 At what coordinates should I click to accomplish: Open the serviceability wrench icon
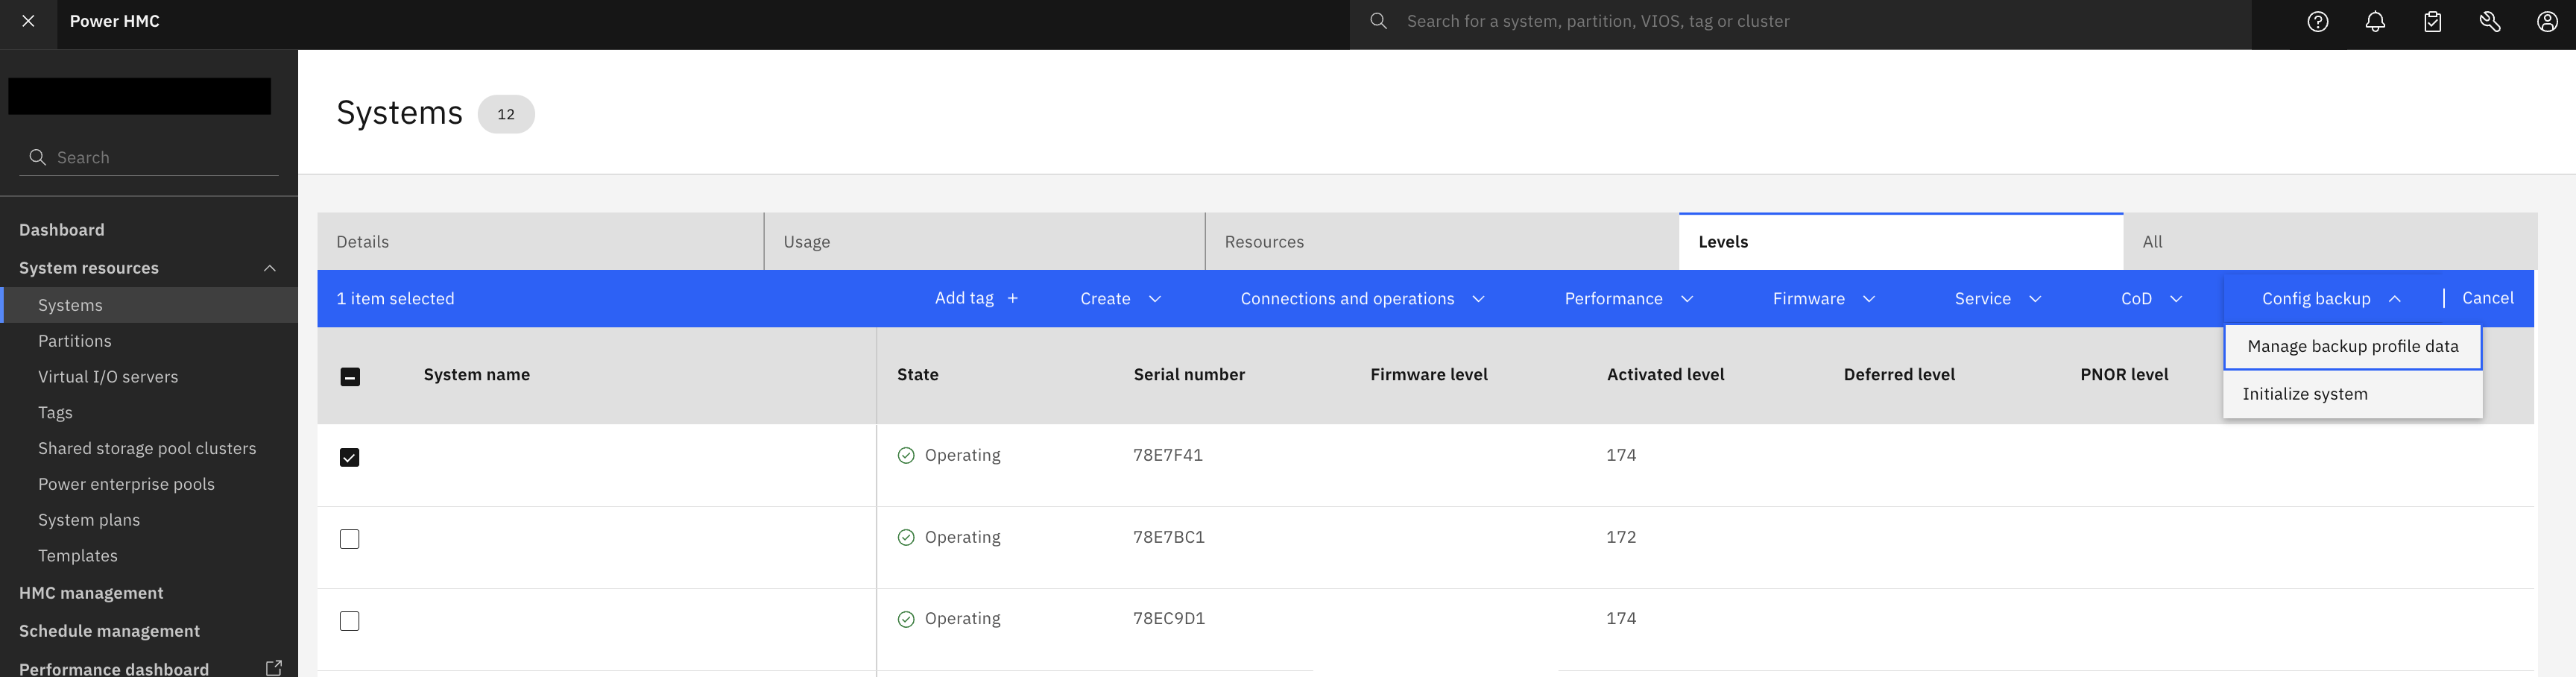pyautogui.click(x=2490, y=22)
